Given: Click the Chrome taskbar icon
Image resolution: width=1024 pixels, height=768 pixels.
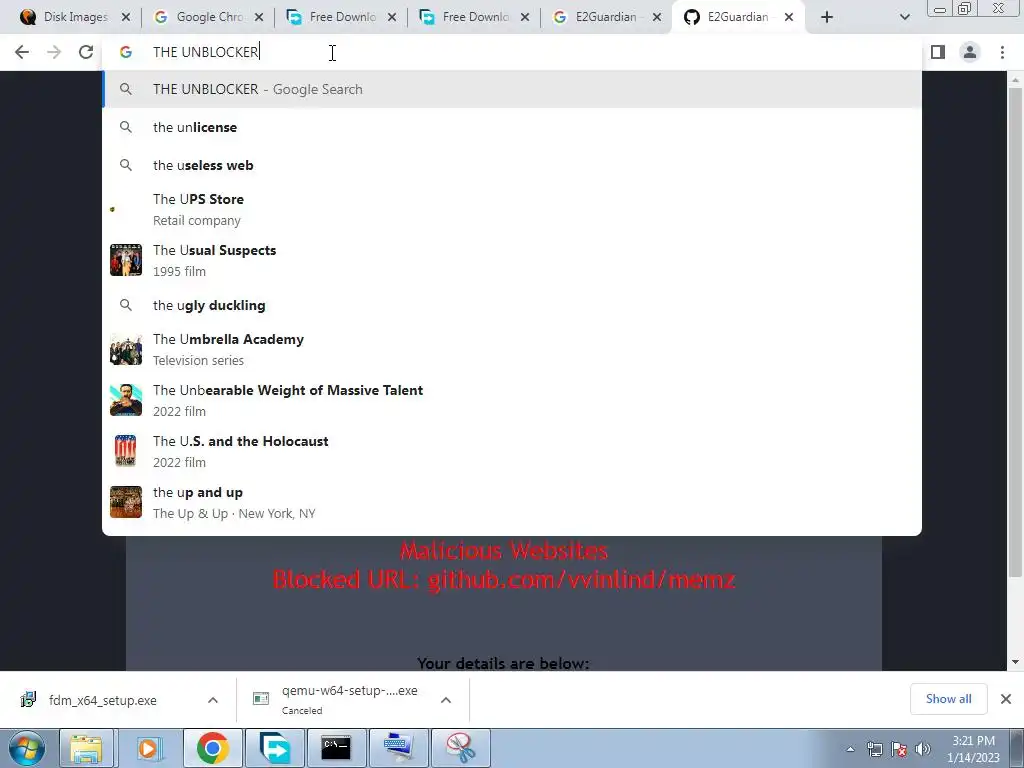Looking at the screenshot, I should click(212, 748).
